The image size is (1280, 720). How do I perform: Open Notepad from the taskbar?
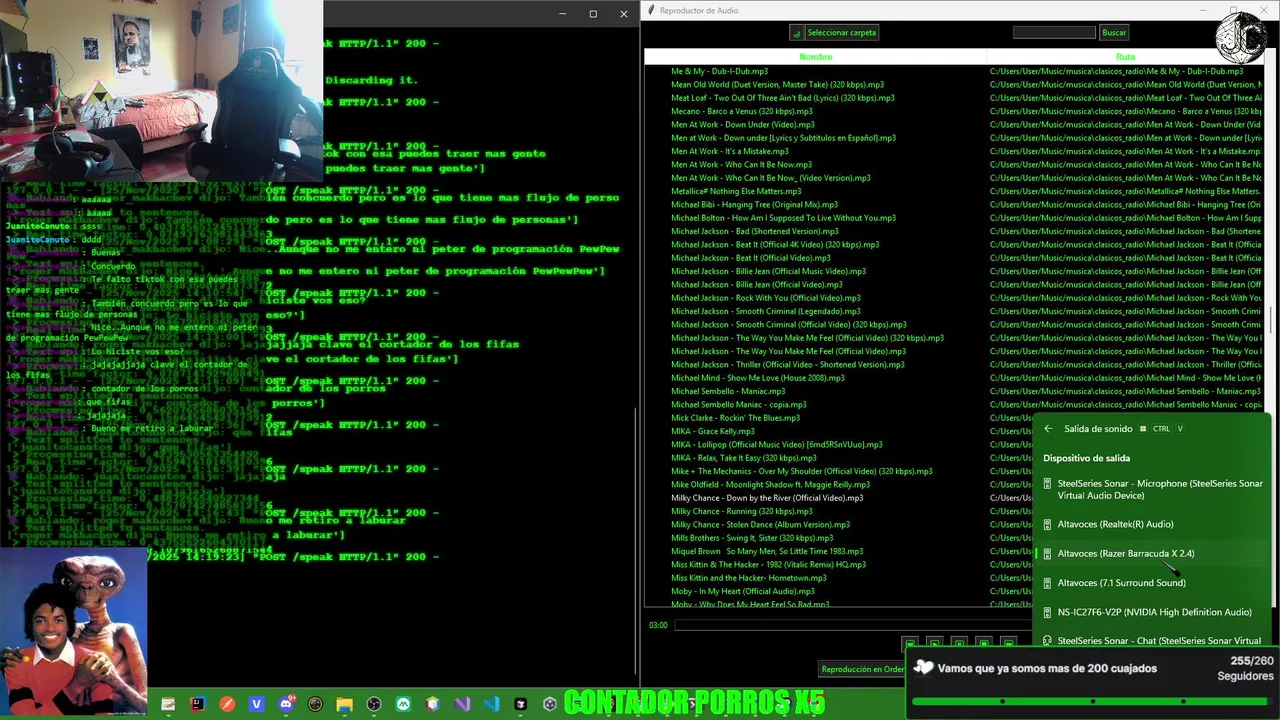[x=168, y=704]
